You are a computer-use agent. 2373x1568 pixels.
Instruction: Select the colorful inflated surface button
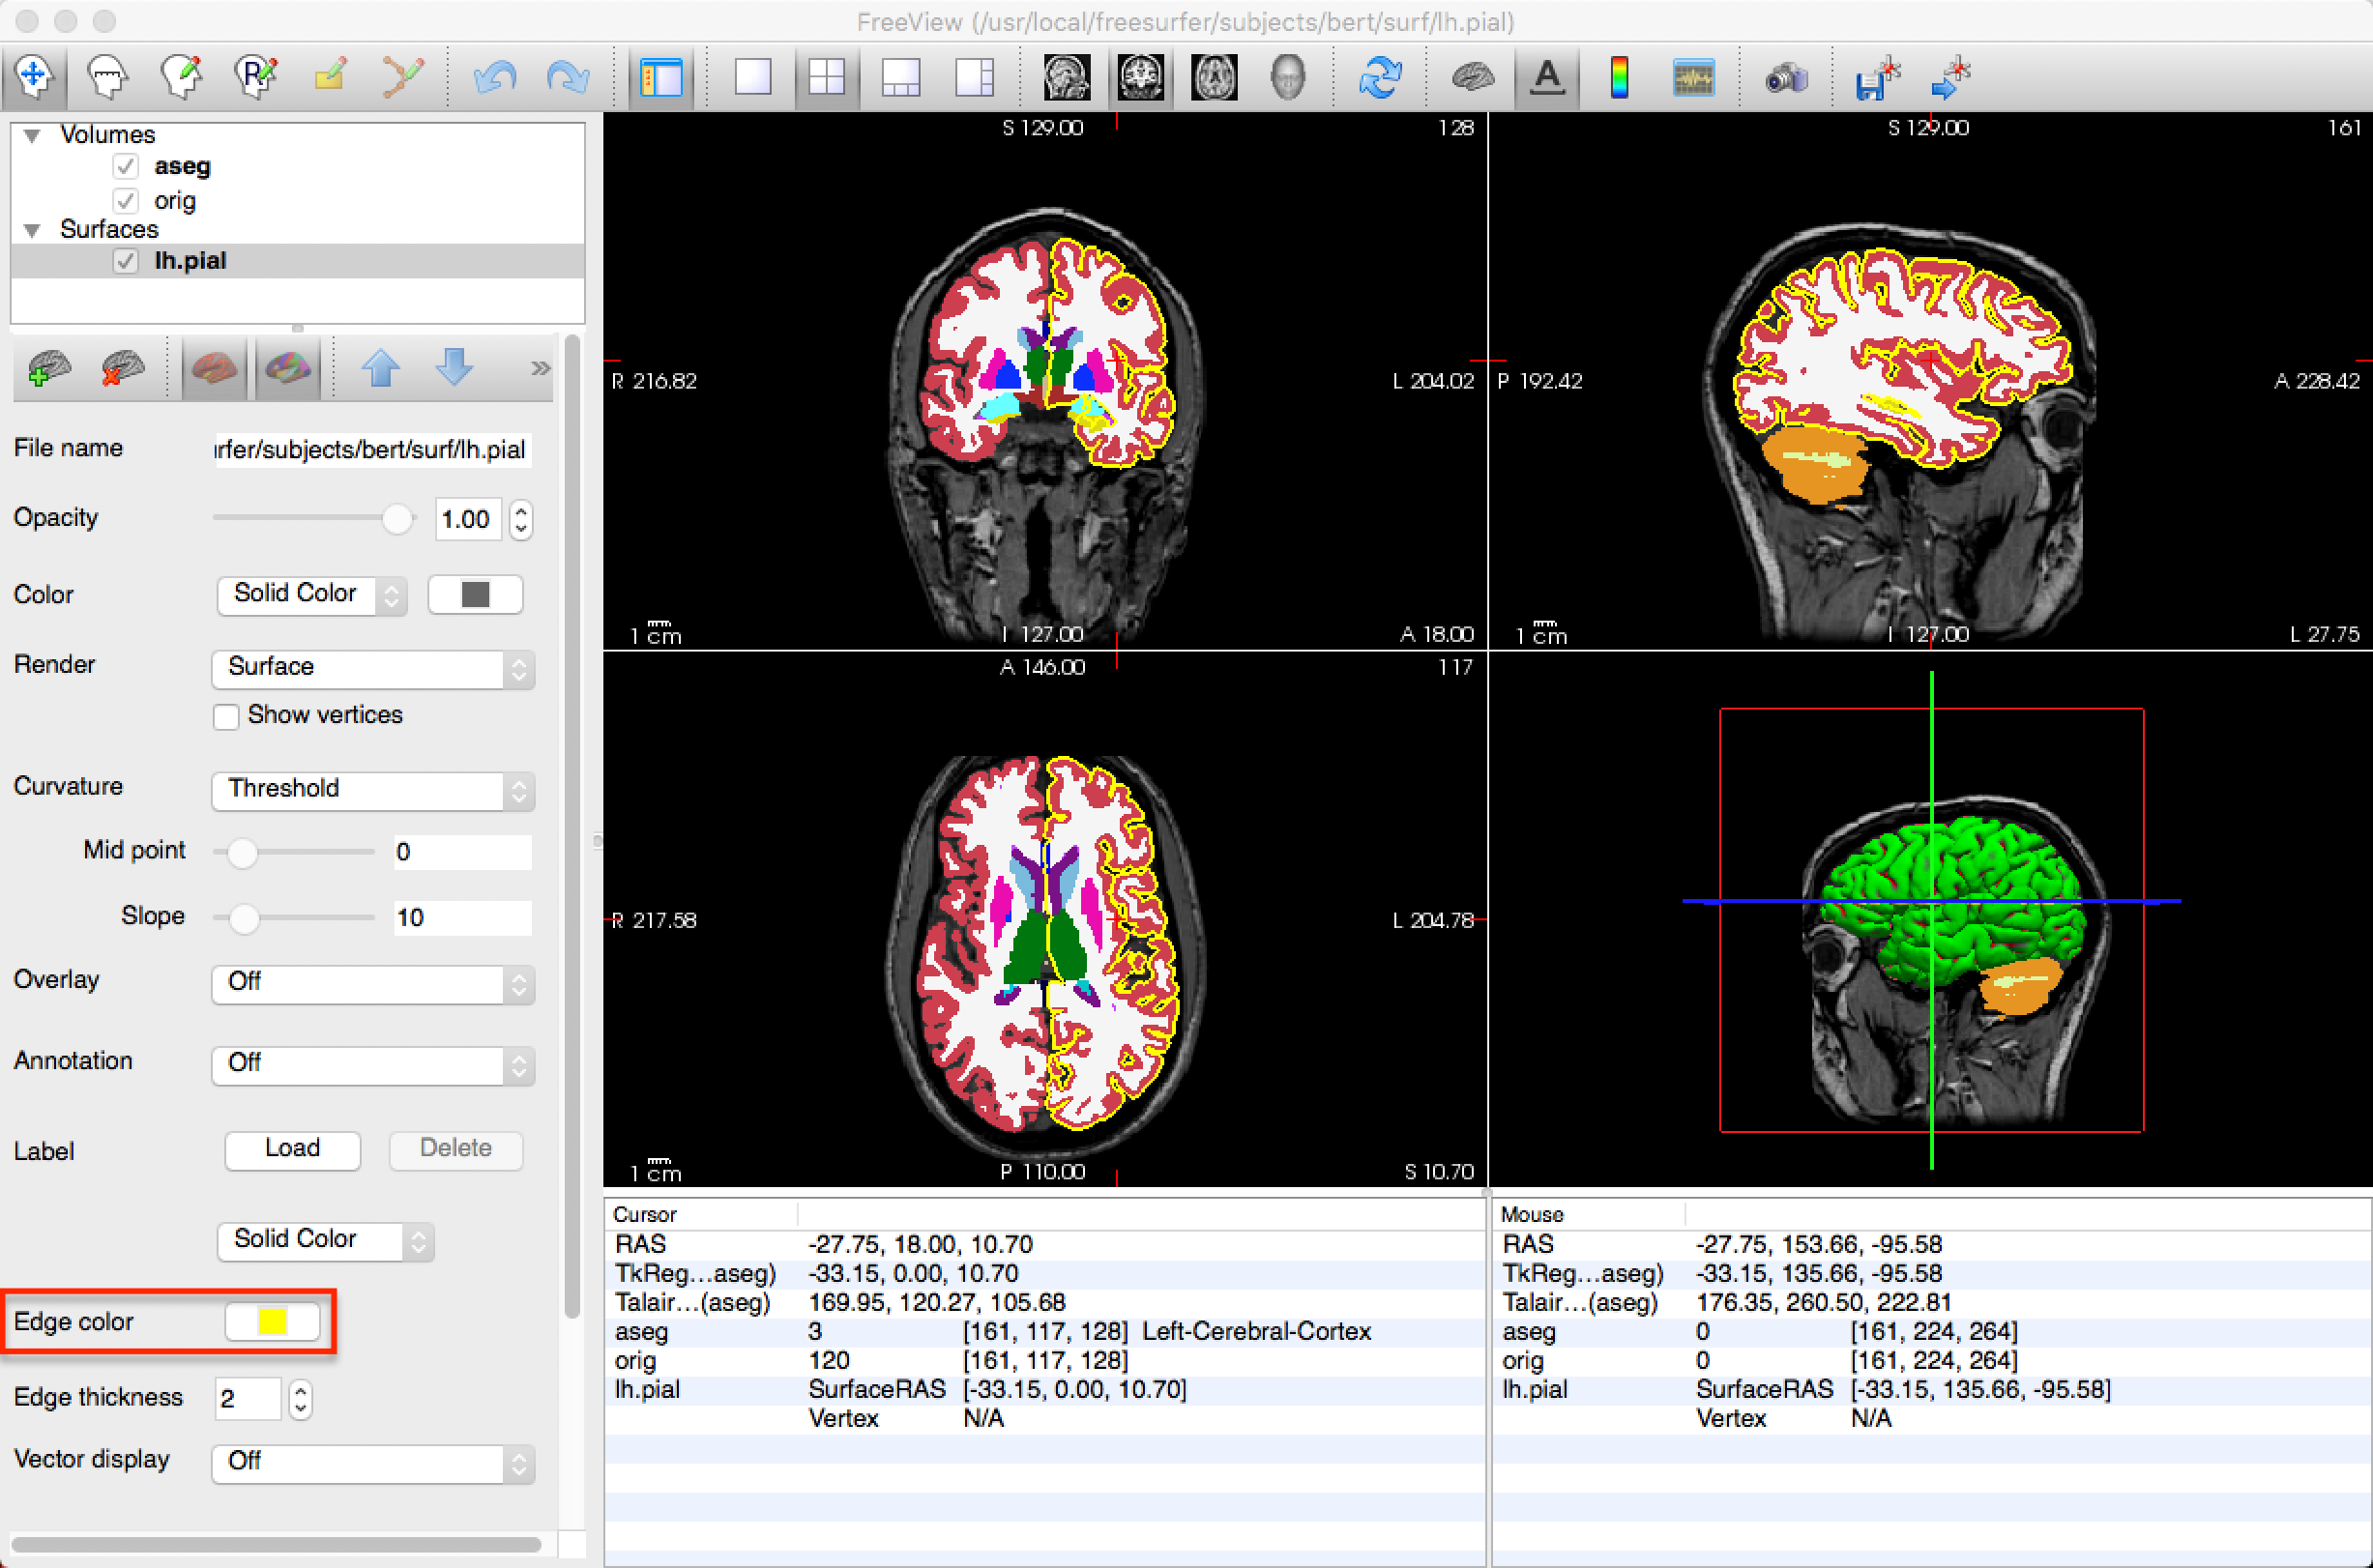point(288,369)
